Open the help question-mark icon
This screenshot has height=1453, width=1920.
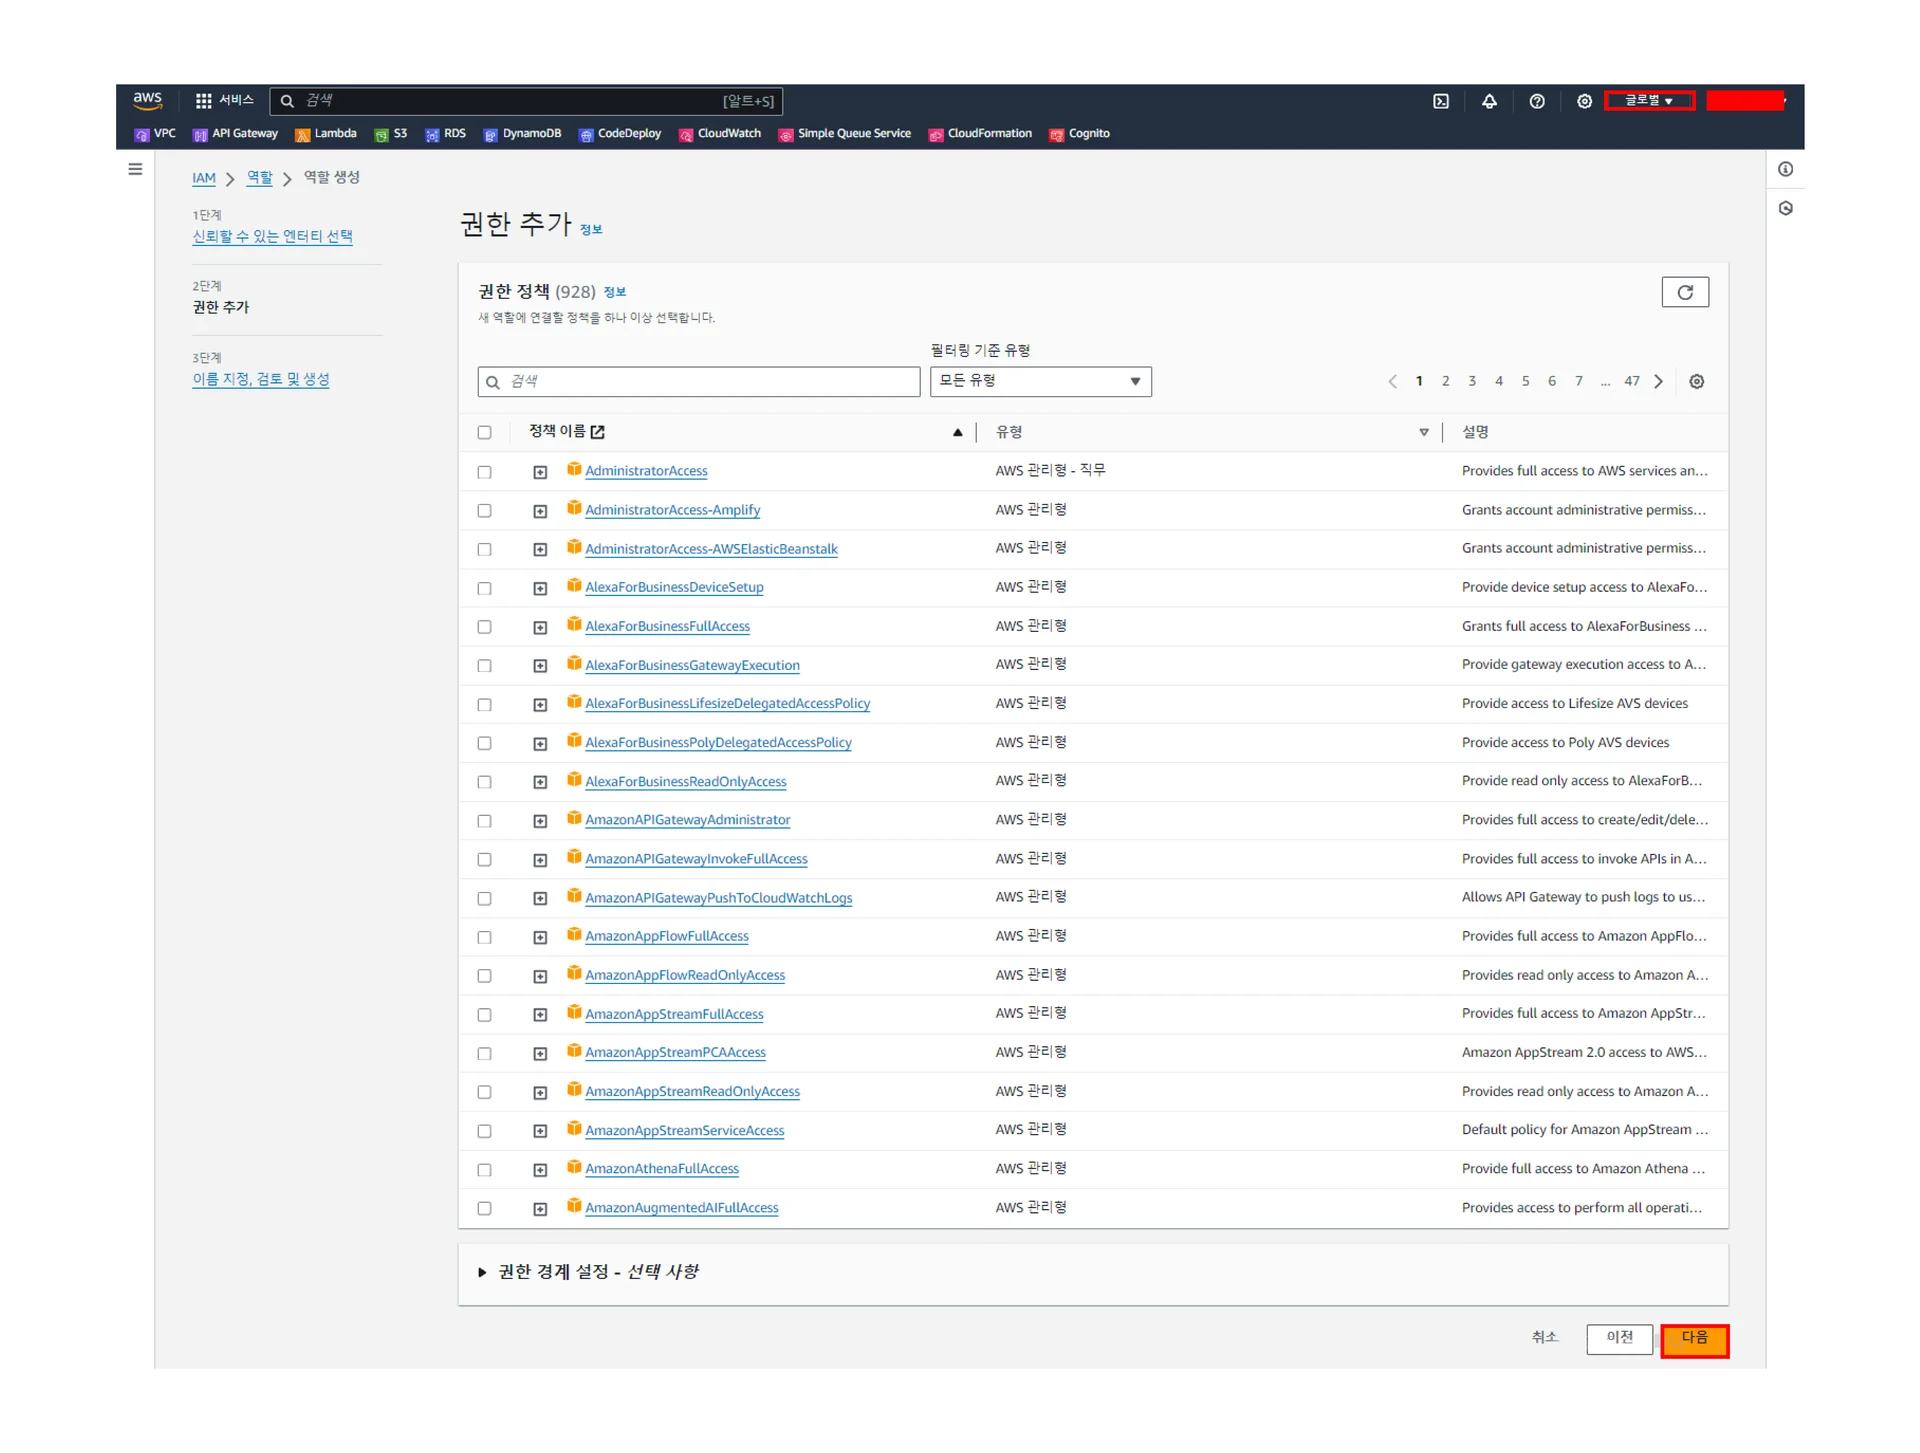click(1536, 101)
